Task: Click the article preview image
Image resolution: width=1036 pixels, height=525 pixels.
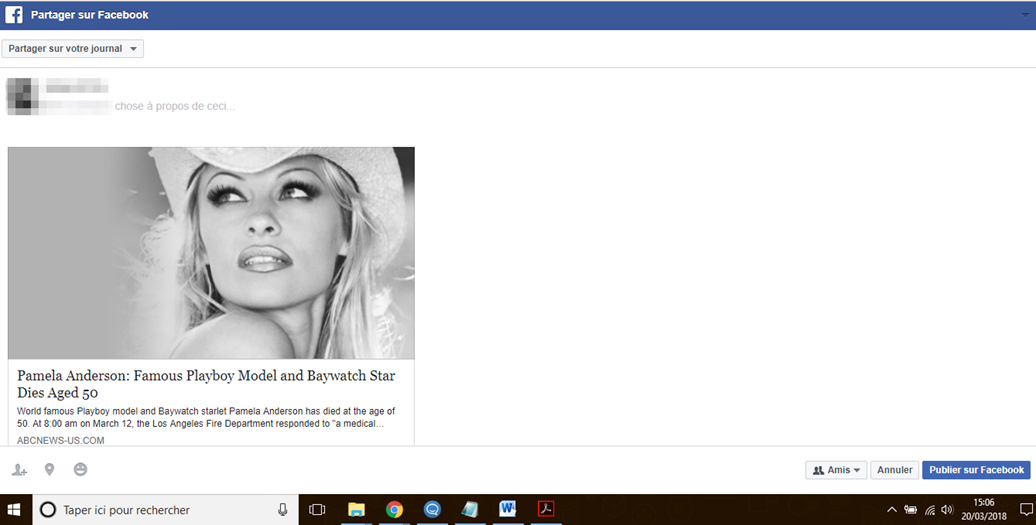Action: [211, 253]
